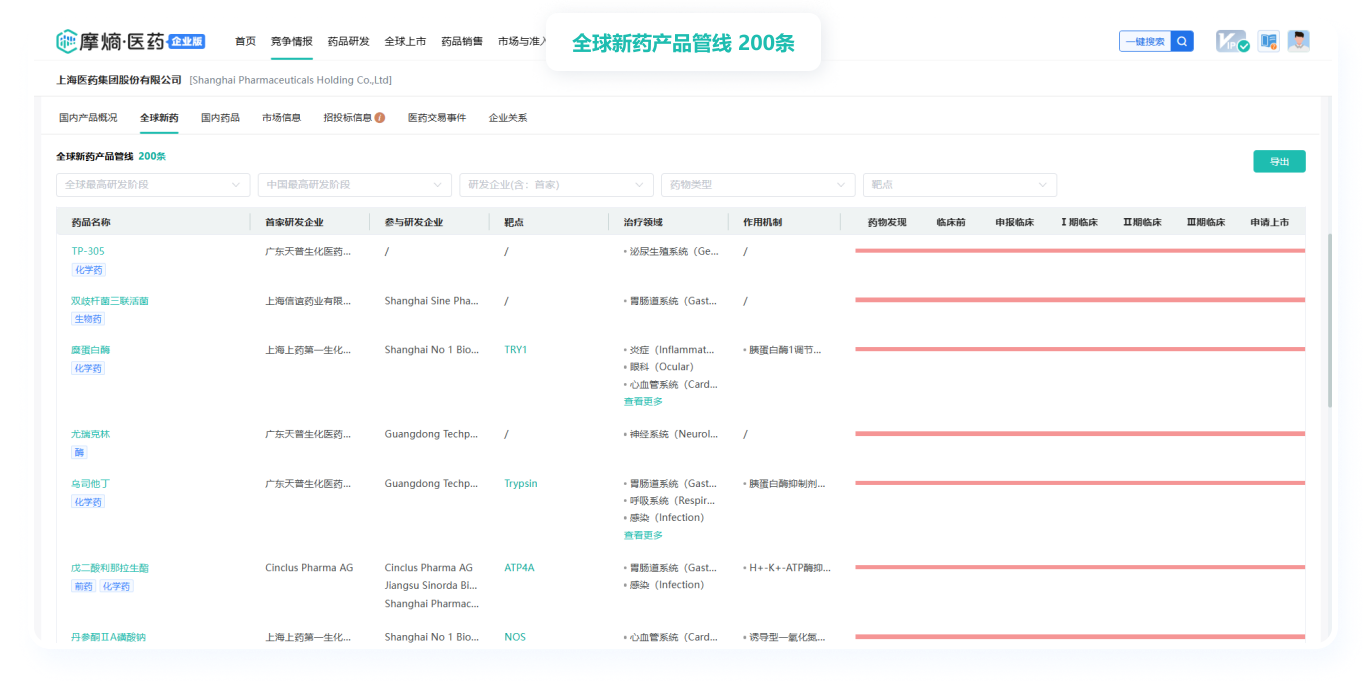Open the 企业关系 tab
1366x681 pixels.
(508, 118)
